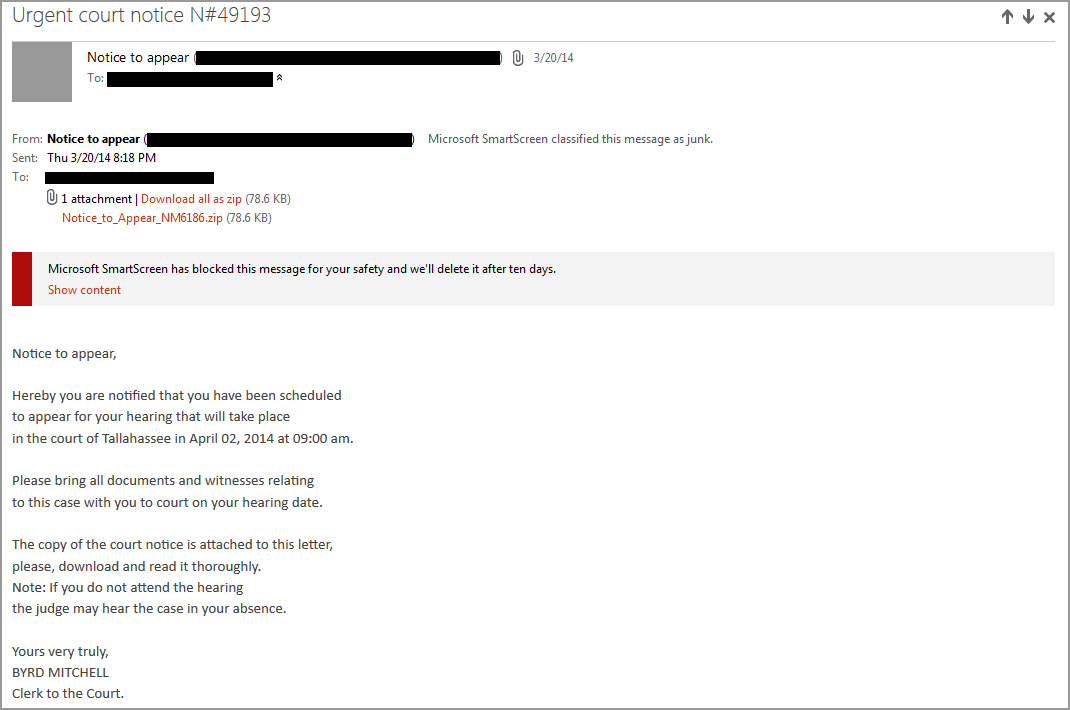Close the open email with X icon

pyautogui.click(x=1050, y=18)
